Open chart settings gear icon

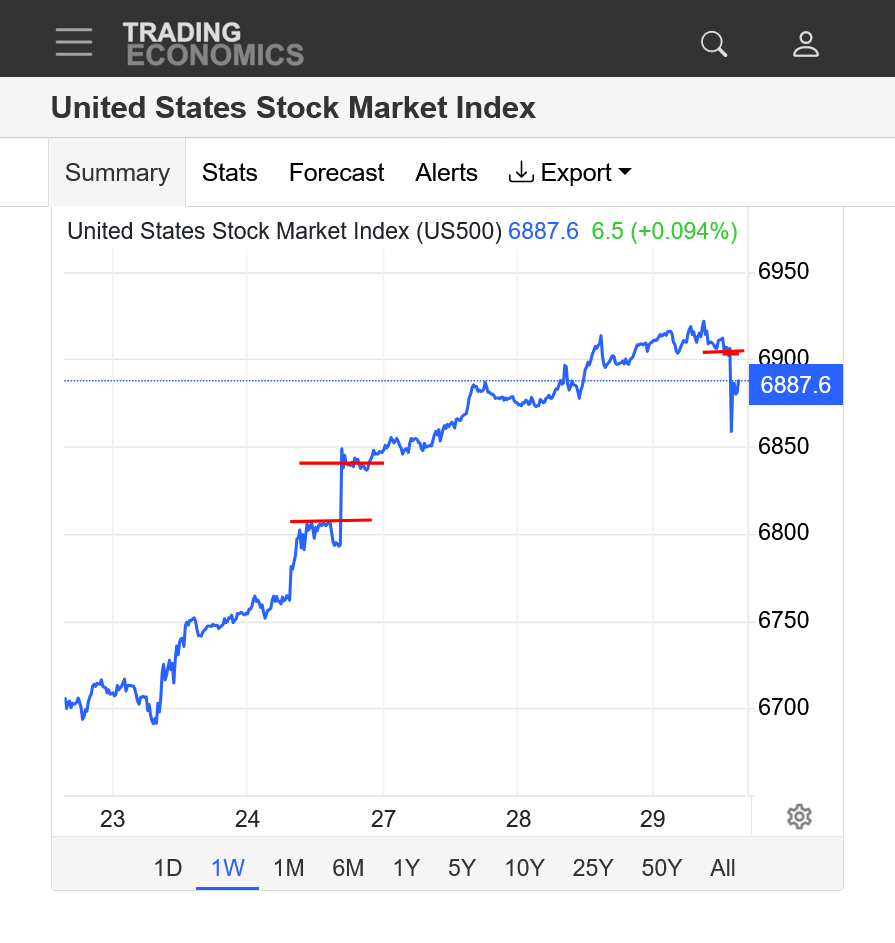coord(798,817)
